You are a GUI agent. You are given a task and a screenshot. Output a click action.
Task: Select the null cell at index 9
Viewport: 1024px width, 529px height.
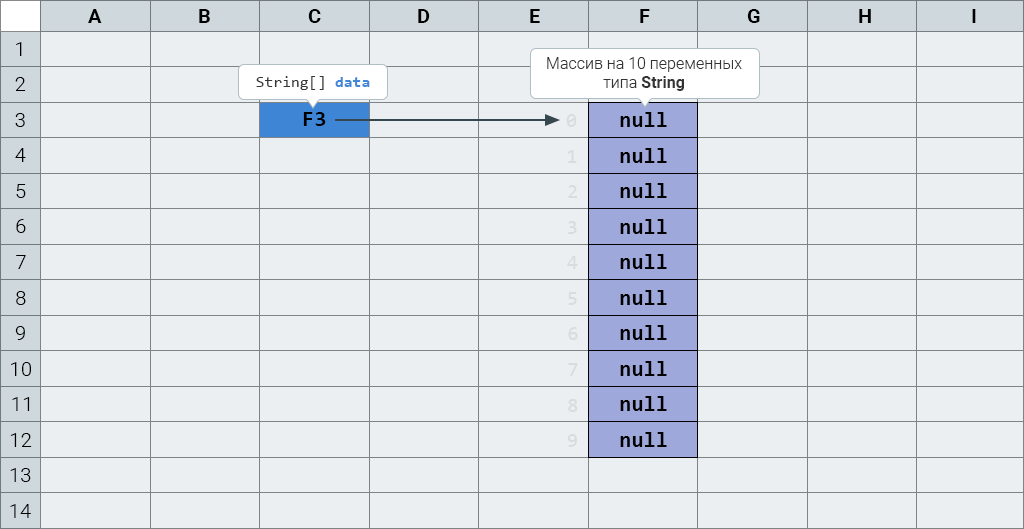643,440
